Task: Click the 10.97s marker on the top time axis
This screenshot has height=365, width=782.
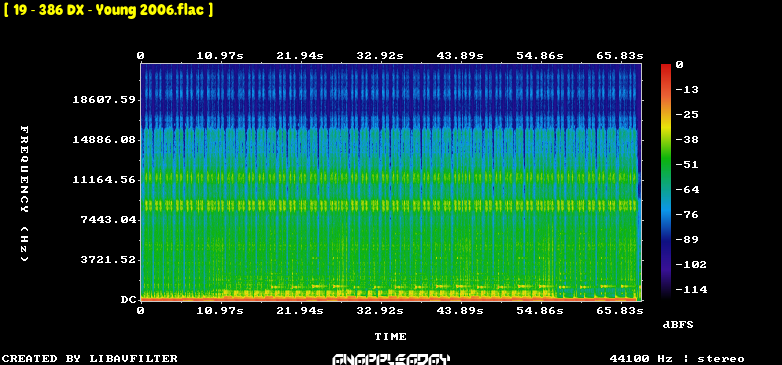Action: pos(220,55)
